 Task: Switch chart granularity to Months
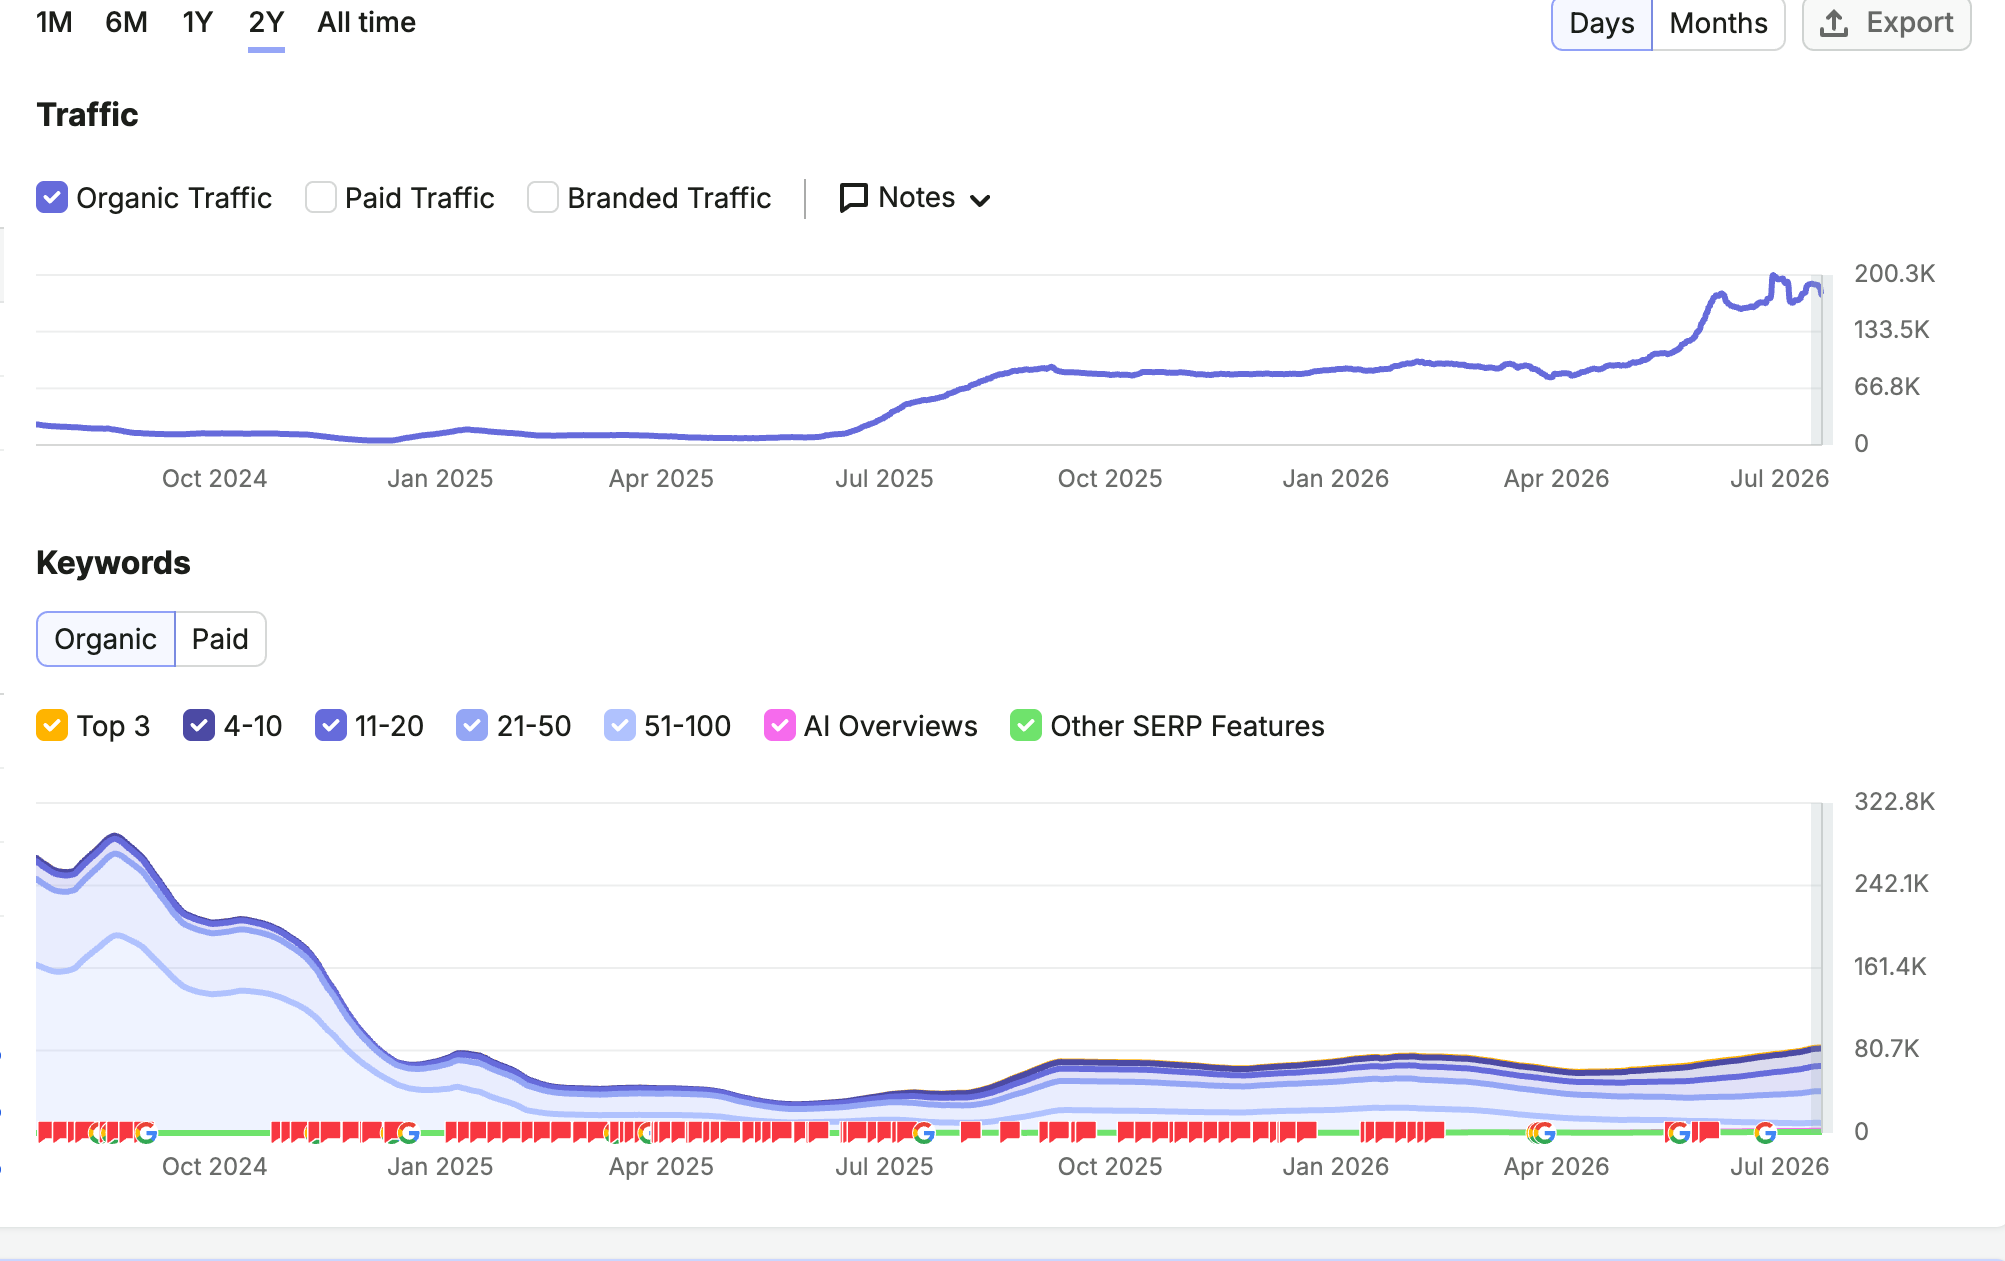(1718, 23)
